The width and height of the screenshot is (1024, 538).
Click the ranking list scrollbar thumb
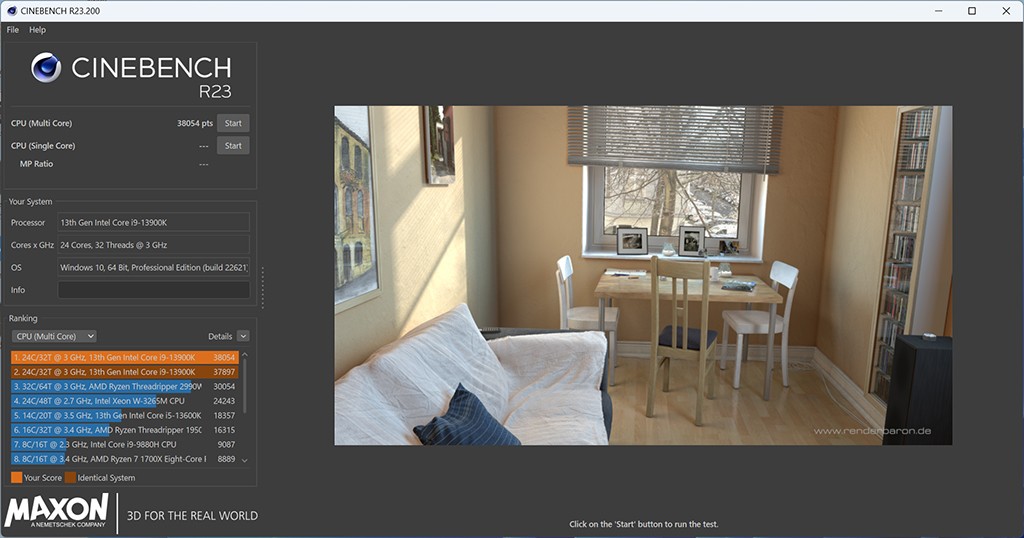tap(245, 386)
